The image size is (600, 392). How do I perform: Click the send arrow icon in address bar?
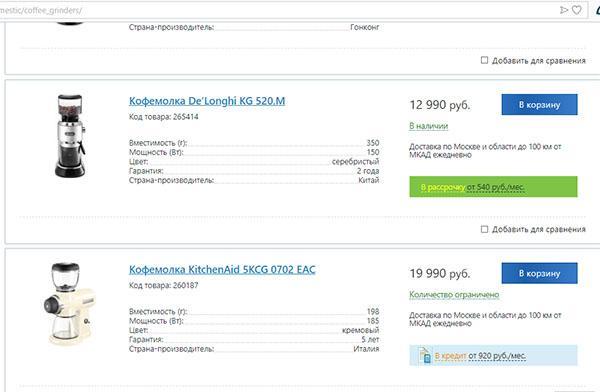pos(564,10)
